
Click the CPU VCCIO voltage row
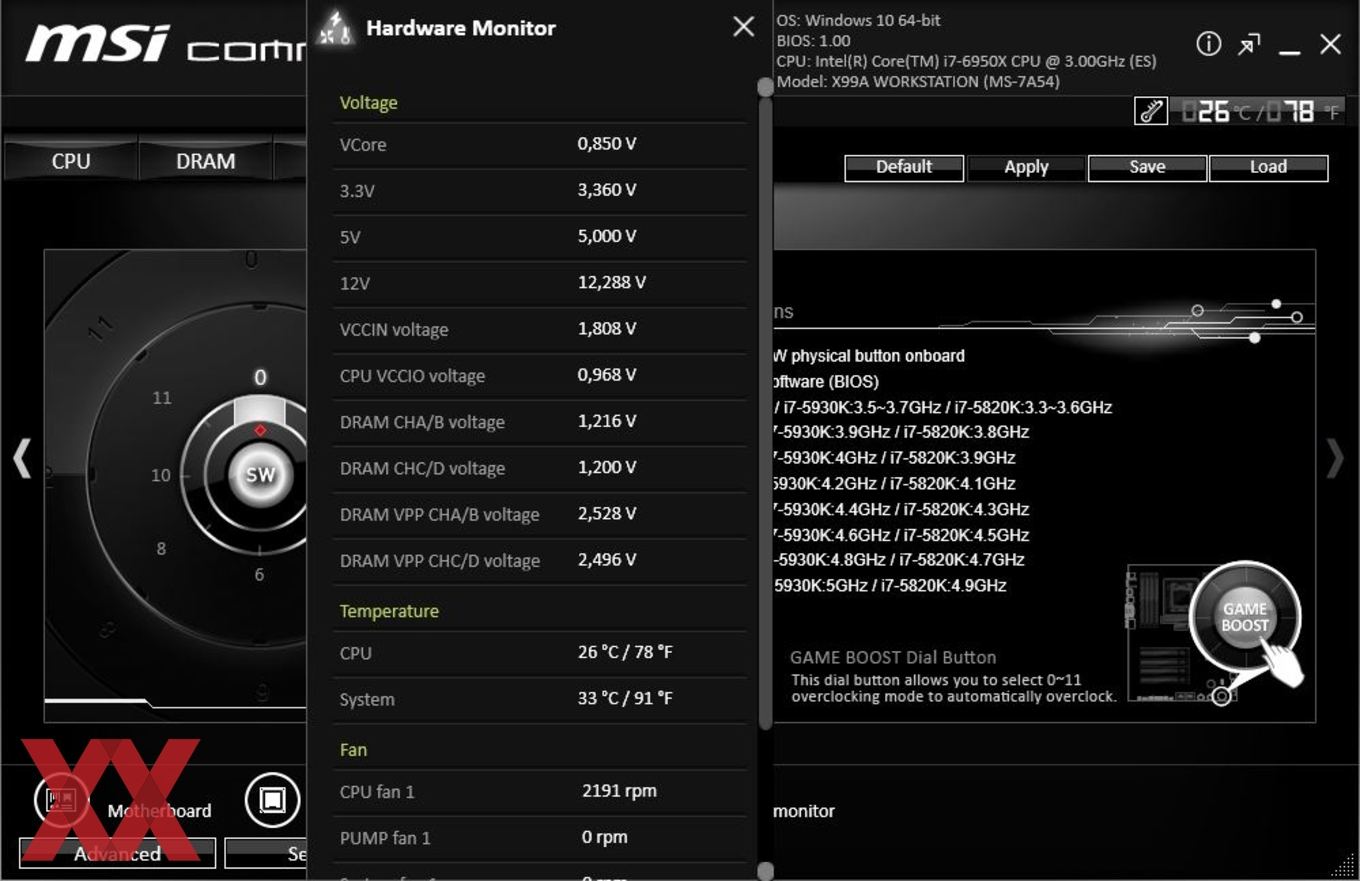point(540,375)
